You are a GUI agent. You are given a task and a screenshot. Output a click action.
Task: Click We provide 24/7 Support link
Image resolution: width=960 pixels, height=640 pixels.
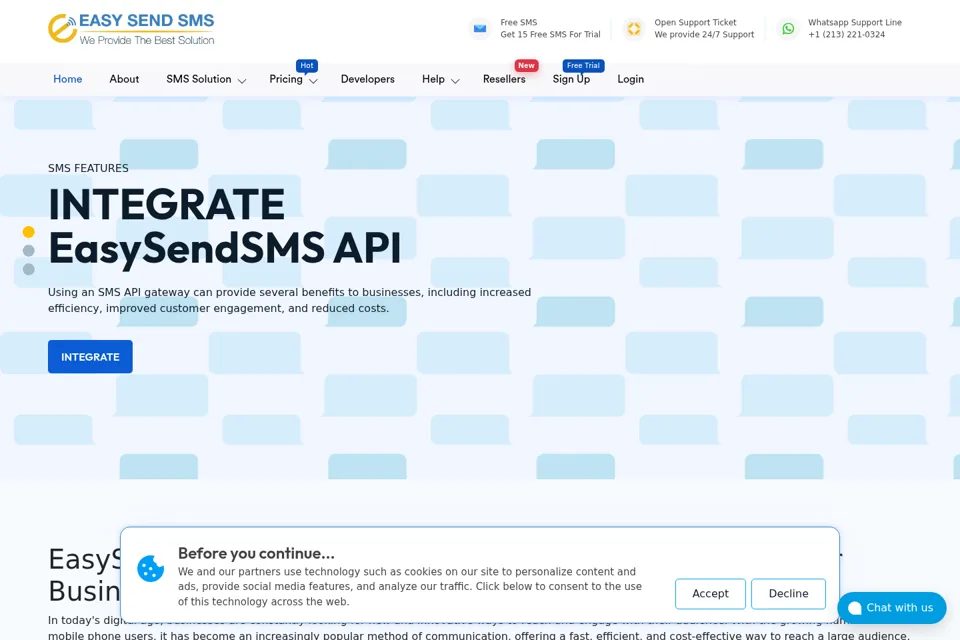click(704, 34)
